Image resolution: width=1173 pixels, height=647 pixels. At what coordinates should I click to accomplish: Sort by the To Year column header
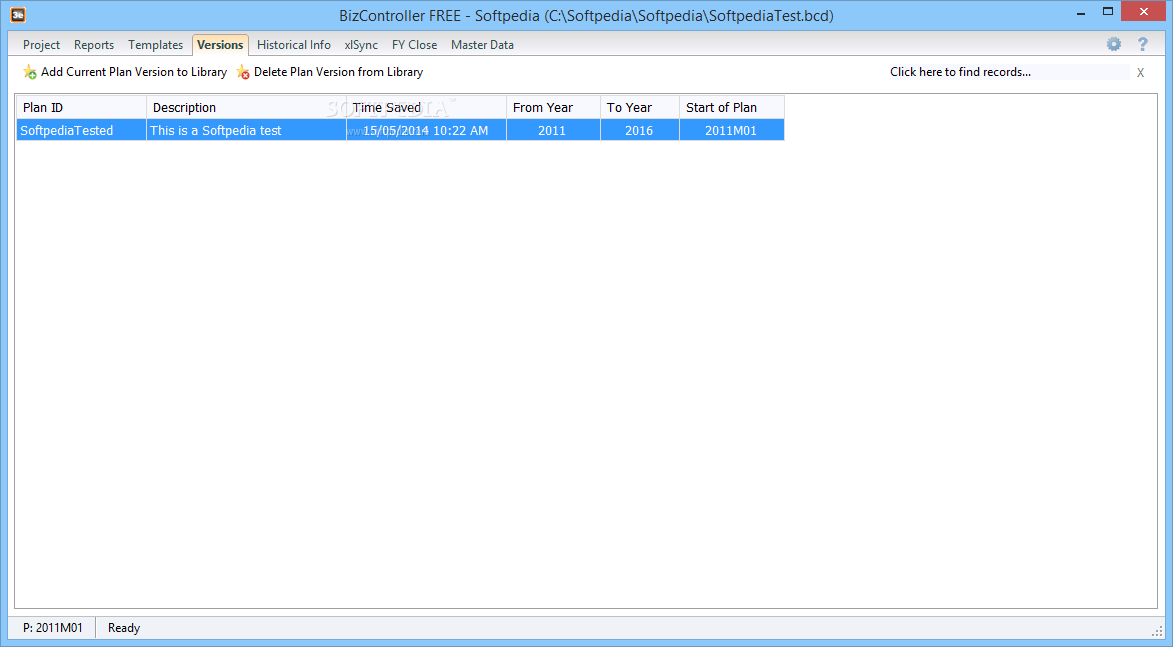640,108
